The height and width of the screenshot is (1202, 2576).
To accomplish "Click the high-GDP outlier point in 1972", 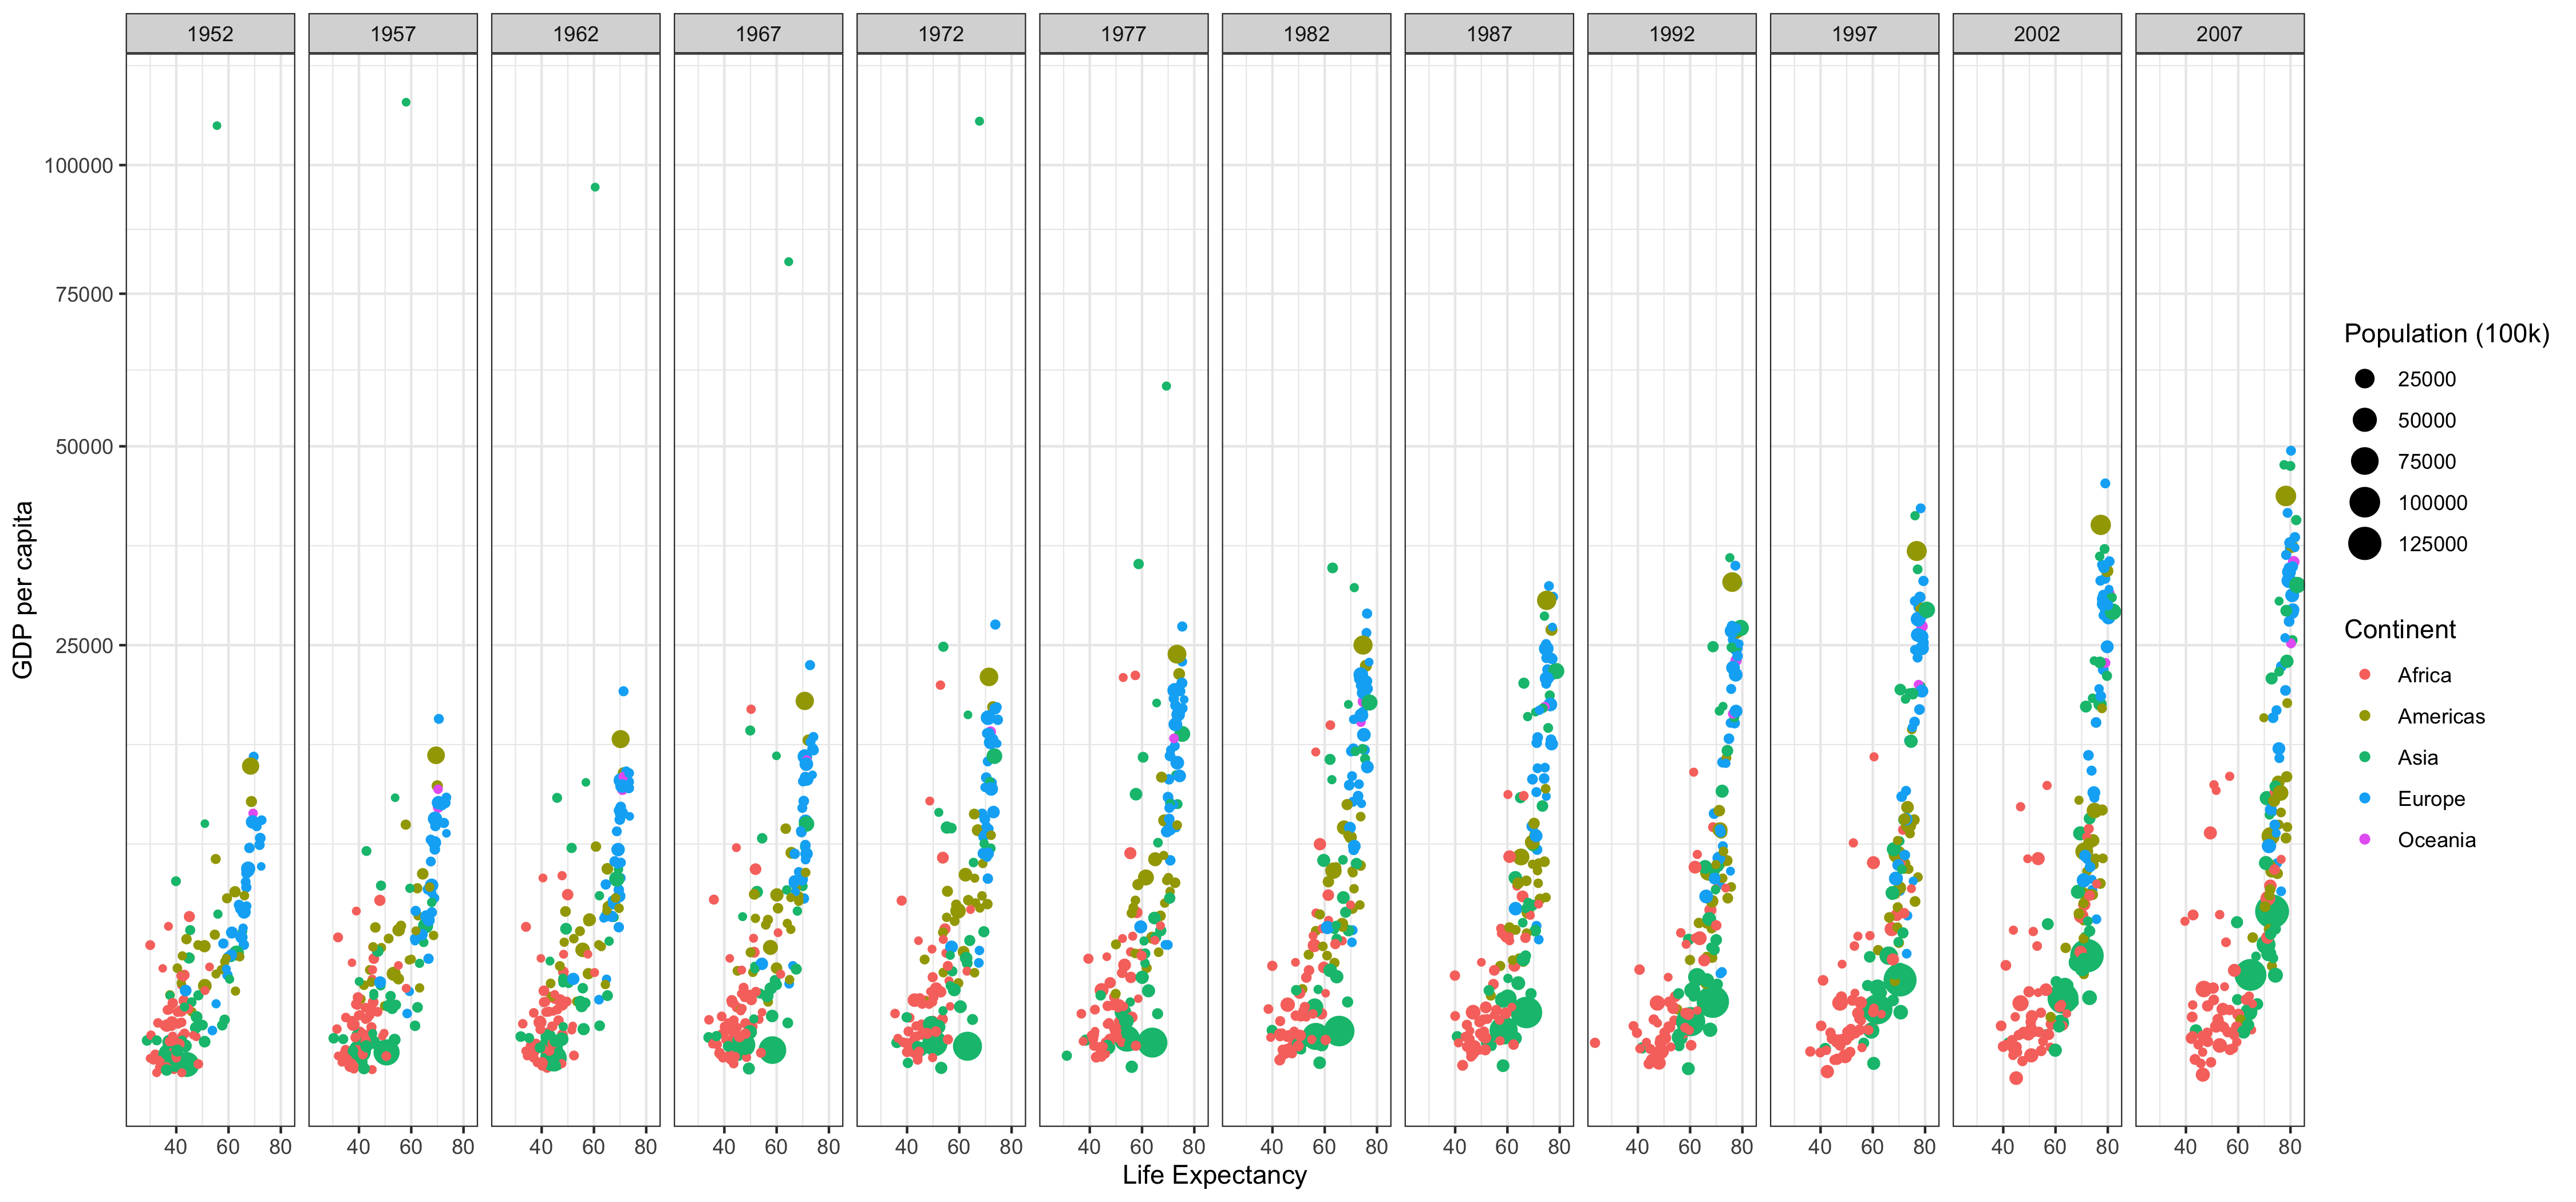I will pyautogui.click(x=979, y=121).
